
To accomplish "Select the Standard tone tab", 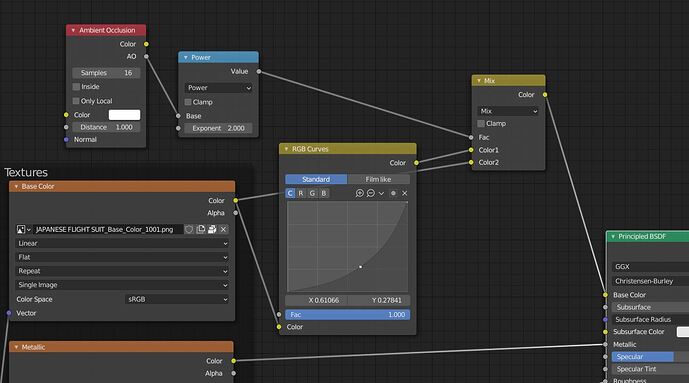I will [316, 179].
